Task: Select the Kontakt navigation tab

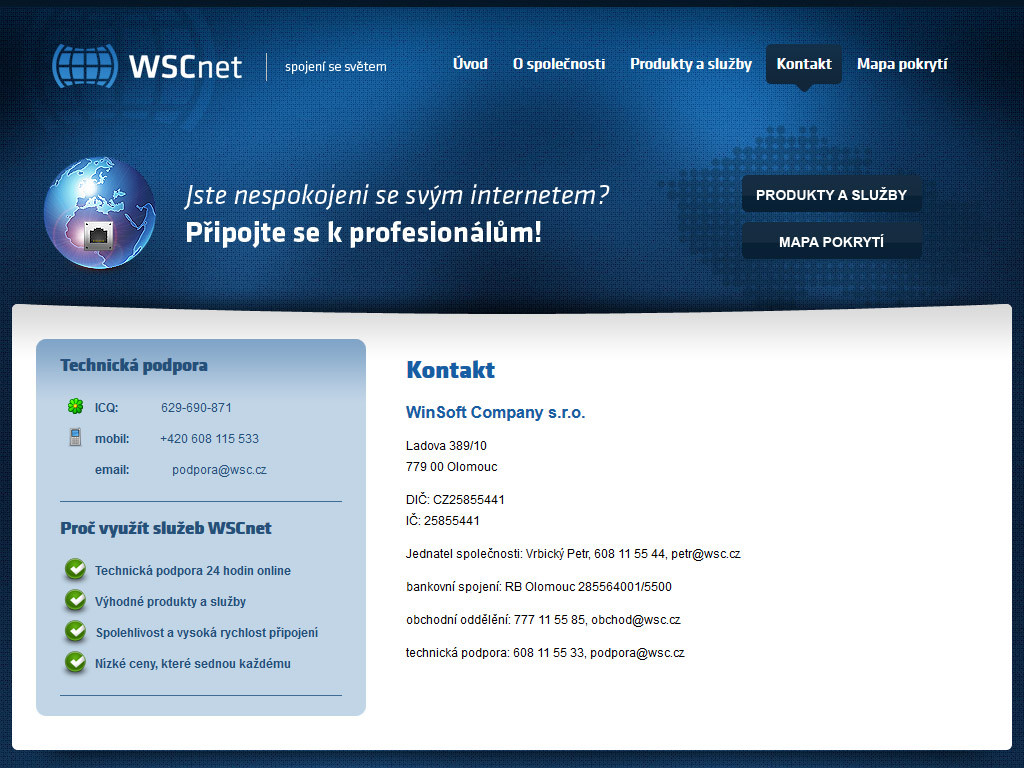Action: tap(804, 64)
